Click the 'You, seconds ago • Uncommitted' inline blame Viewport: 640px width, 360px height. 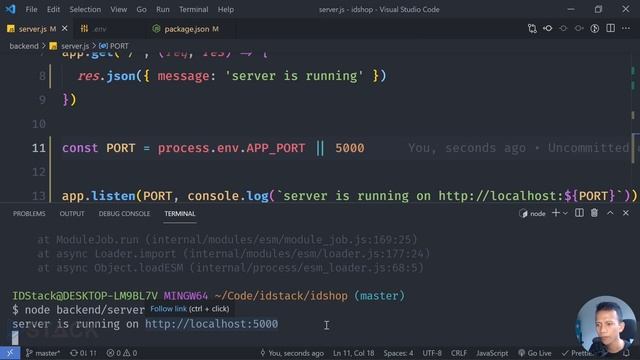click(x=518, y=148)
